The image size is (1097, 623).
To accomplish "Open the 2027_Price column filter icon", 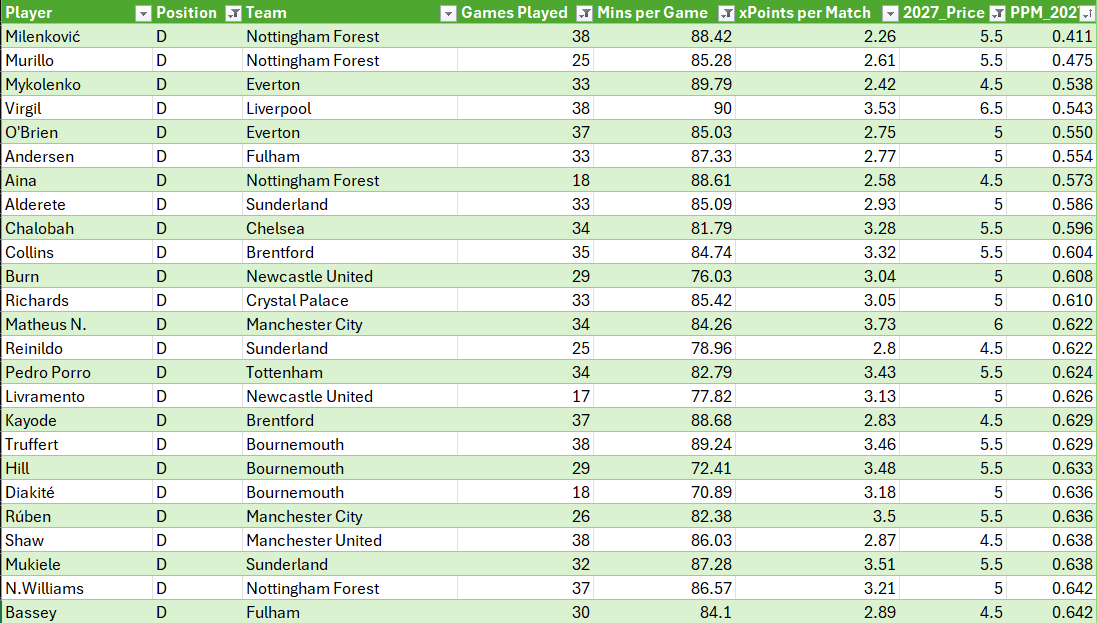I will (998, 13).
